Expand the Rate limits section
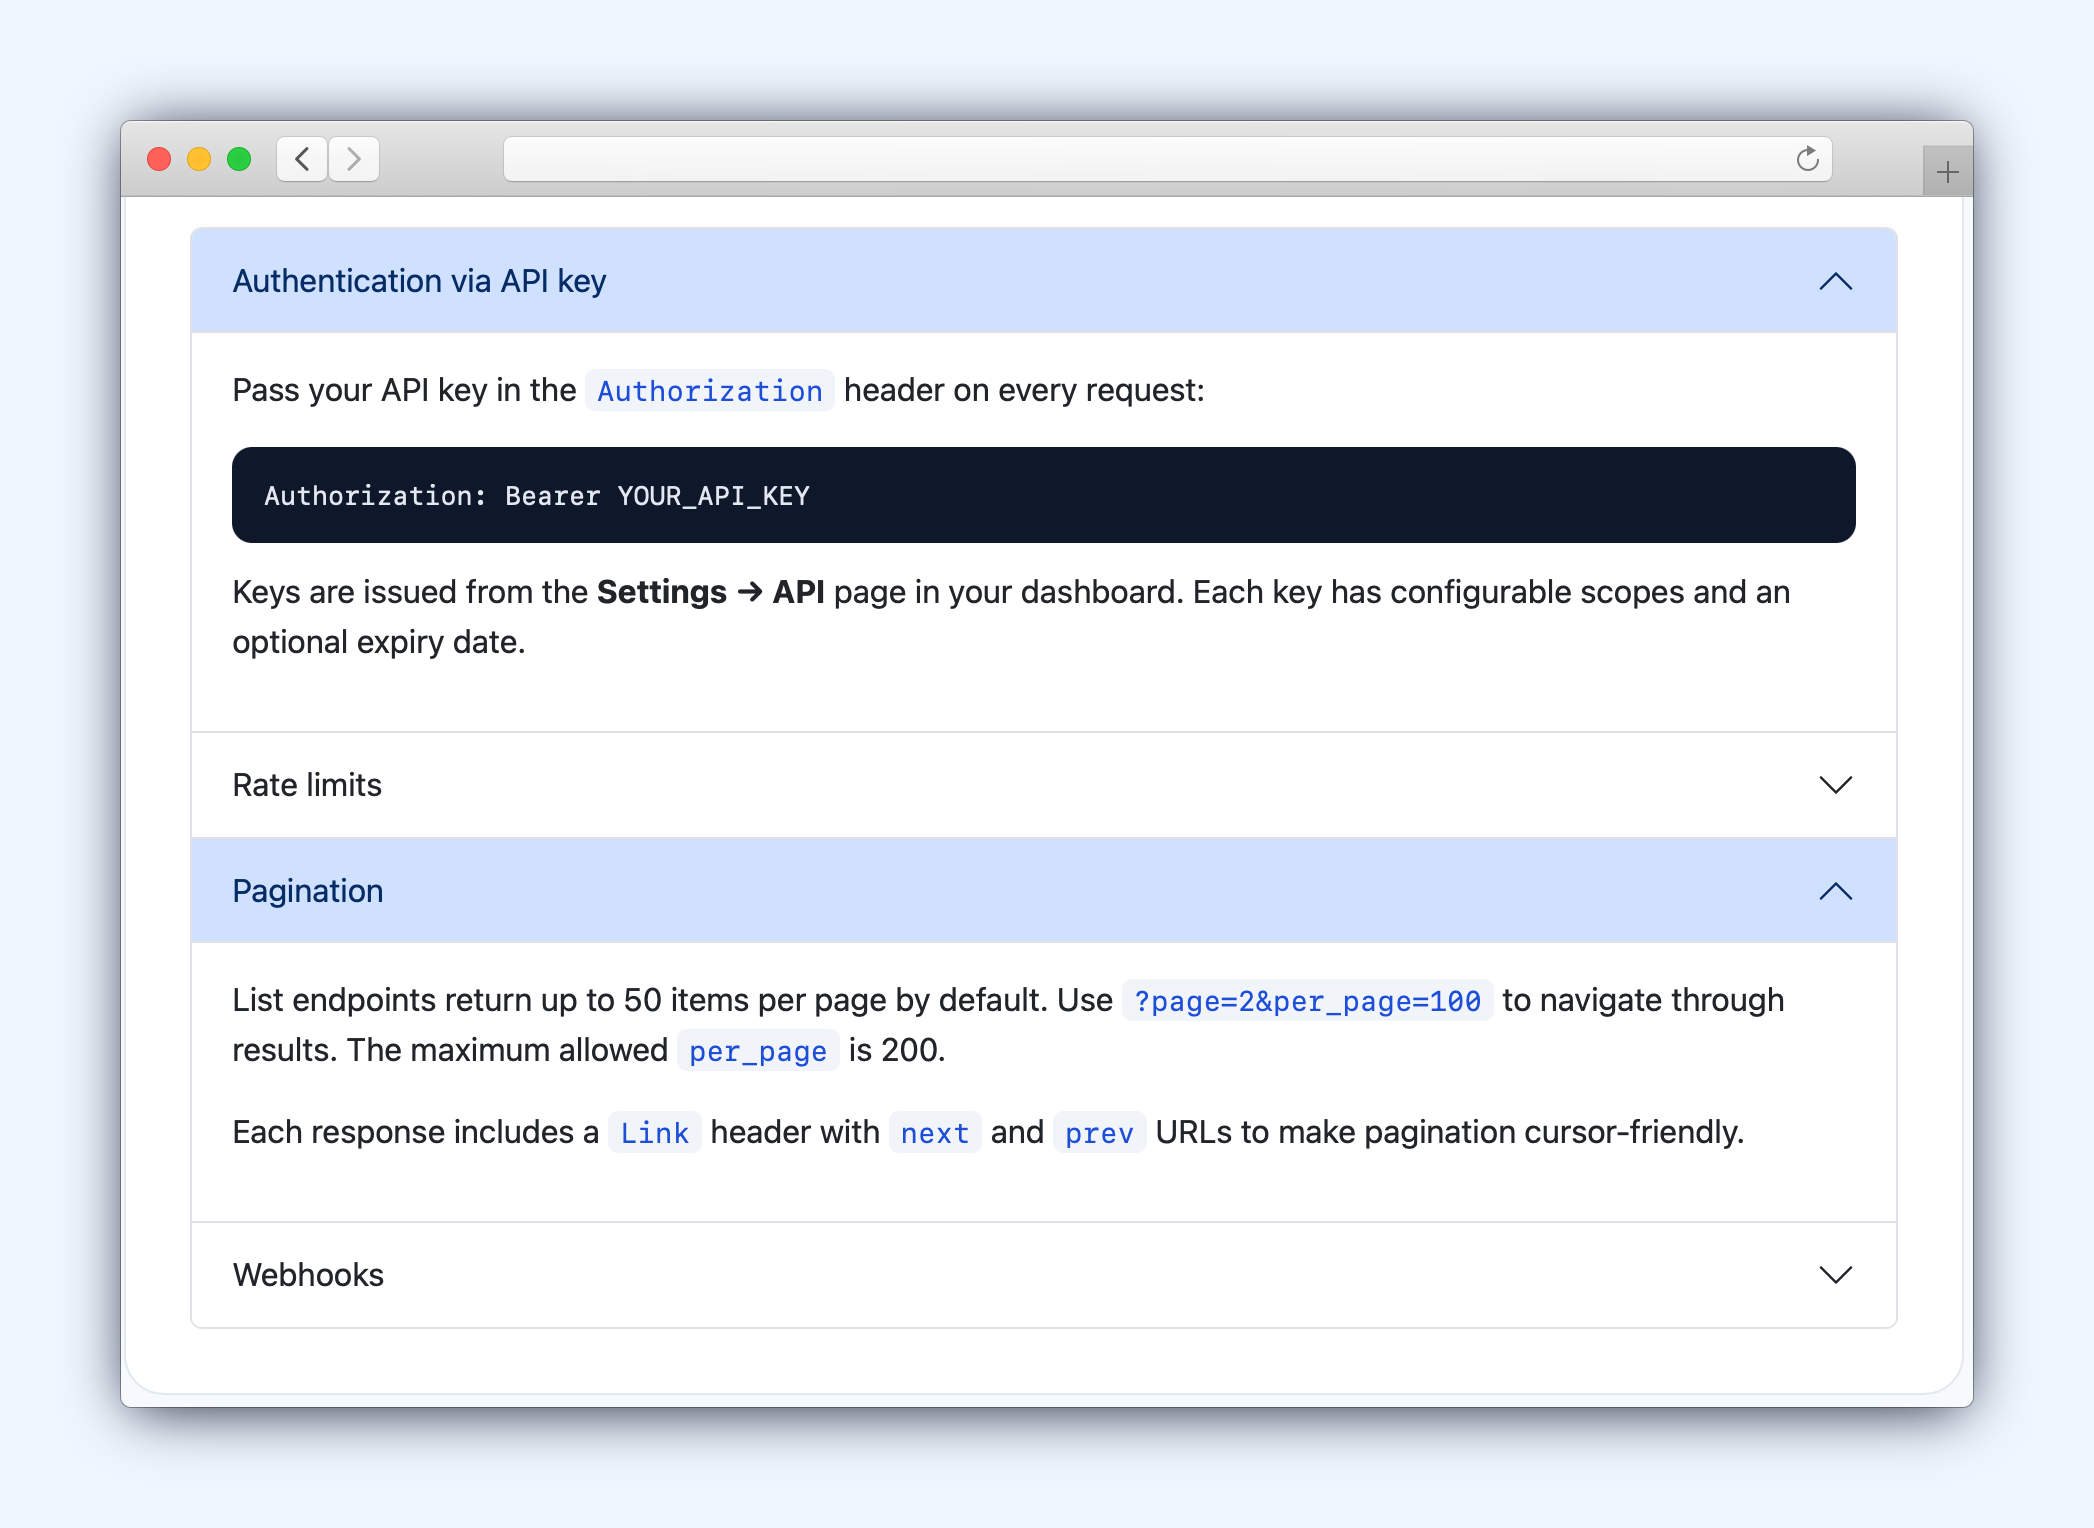Viewport: 2094px width, 1528px height. (x=1044, y=785)
